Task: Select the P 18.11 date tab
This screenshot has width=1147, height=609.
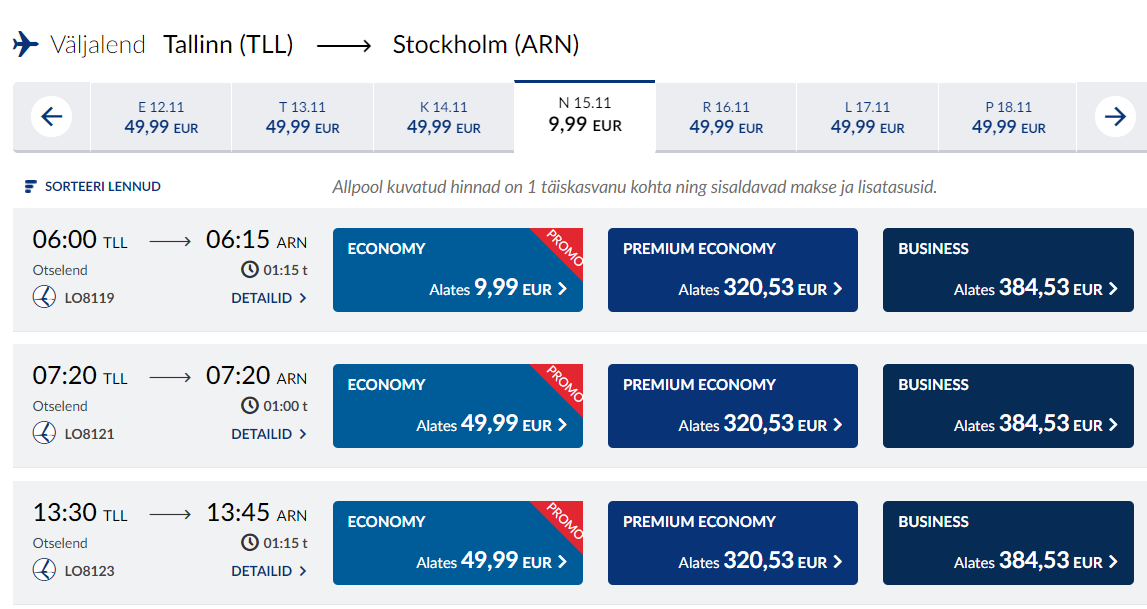Action: [x=1008, y=117]
